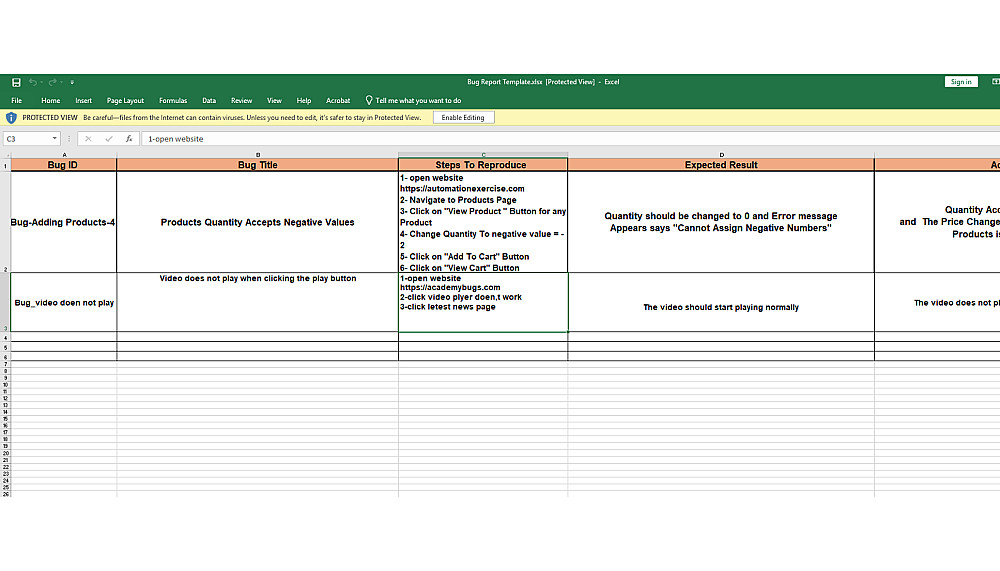
Task: Select cell Video does not play when clicking
Action: pyautogui.click(x=258, y=302)
